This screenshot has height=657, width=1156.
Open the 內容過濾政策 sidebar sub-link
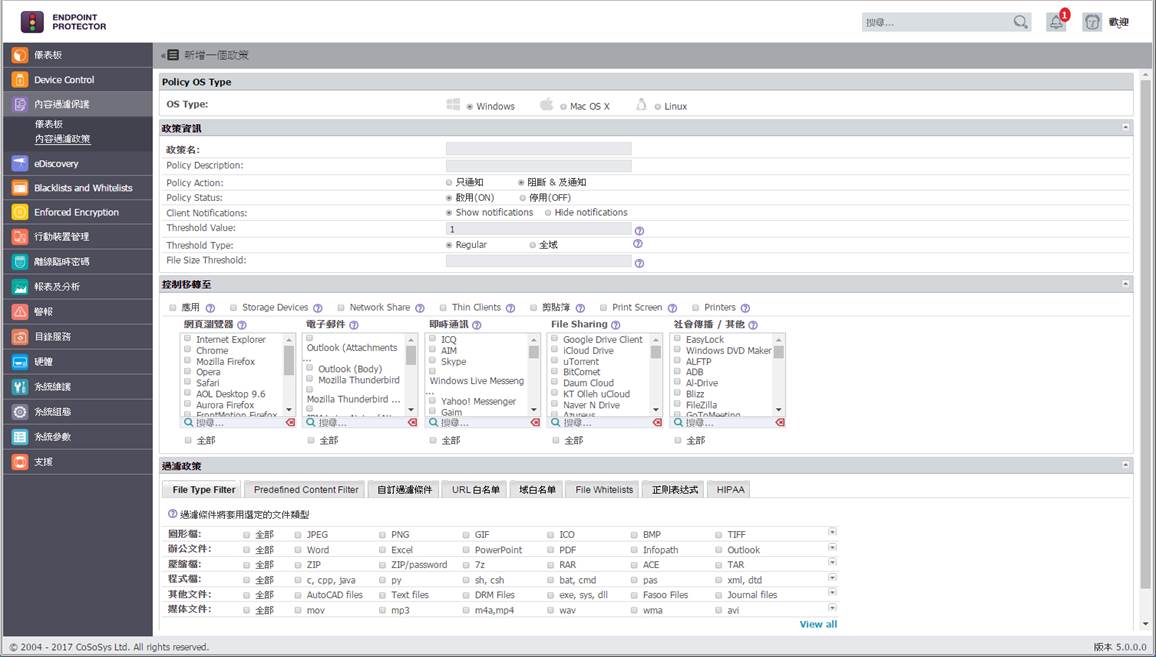[x=63, y=139]
